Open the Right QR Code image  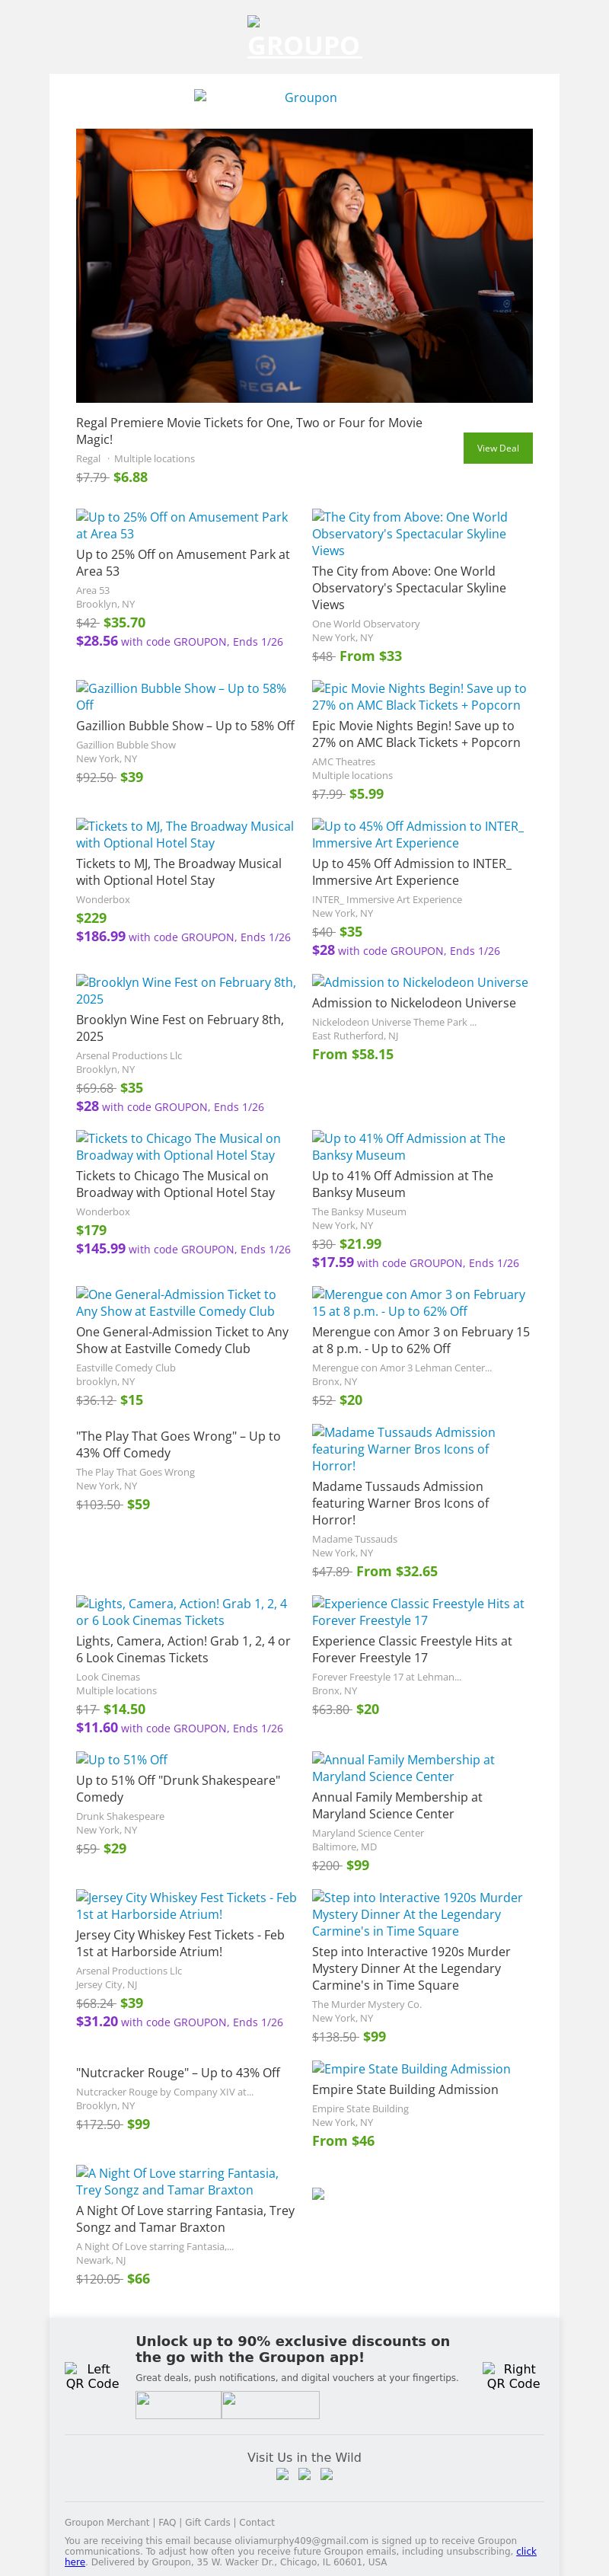tap(513, 2376)
